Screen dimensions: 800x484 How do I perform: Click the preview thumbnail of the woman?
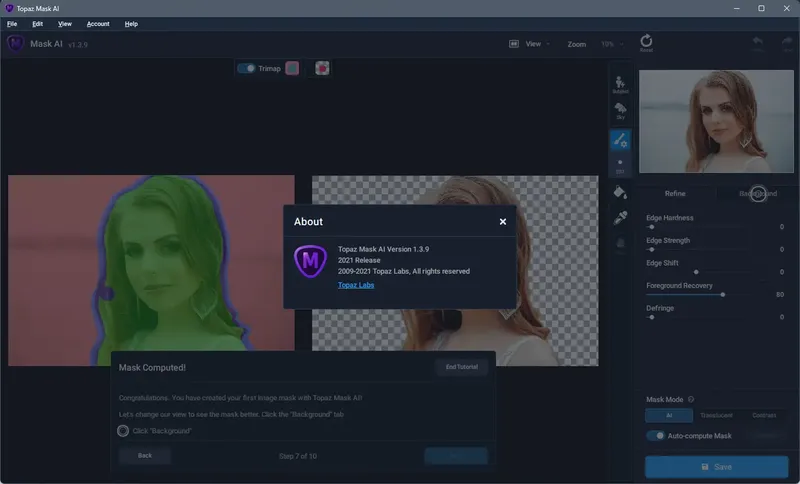pyautogui.click(x=716, y=121)
